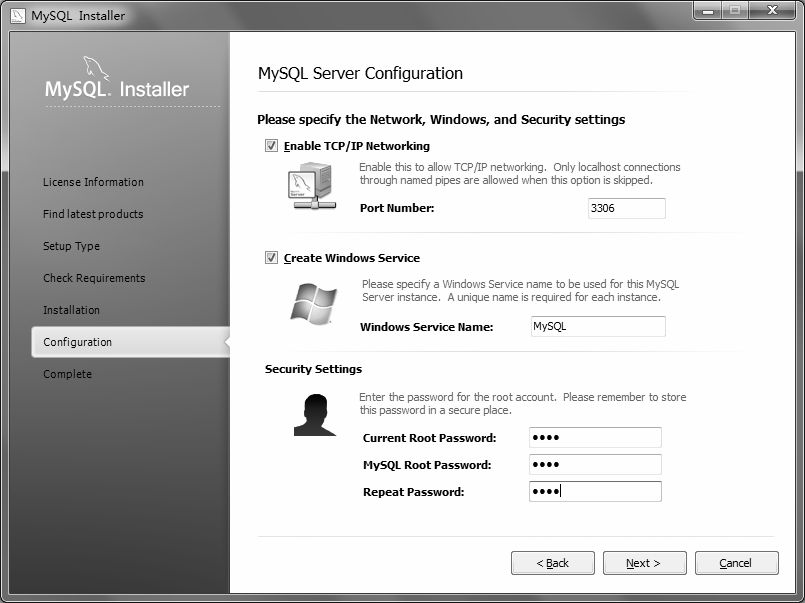Cancel the MySQL installation
805x603 pixels.
click(737, 563)
